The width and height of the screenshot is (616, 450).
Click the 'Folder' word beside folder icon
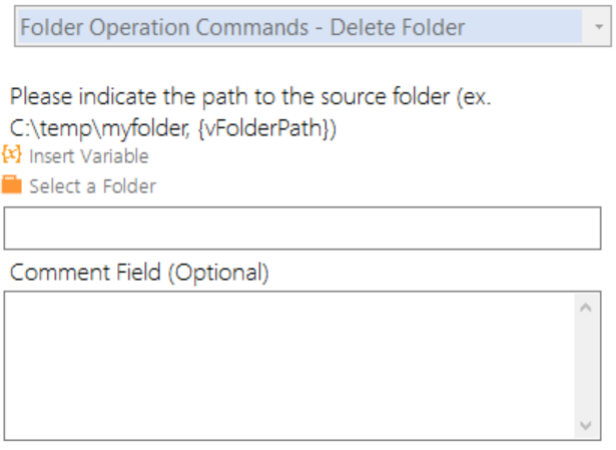click(x=130, y=186)
